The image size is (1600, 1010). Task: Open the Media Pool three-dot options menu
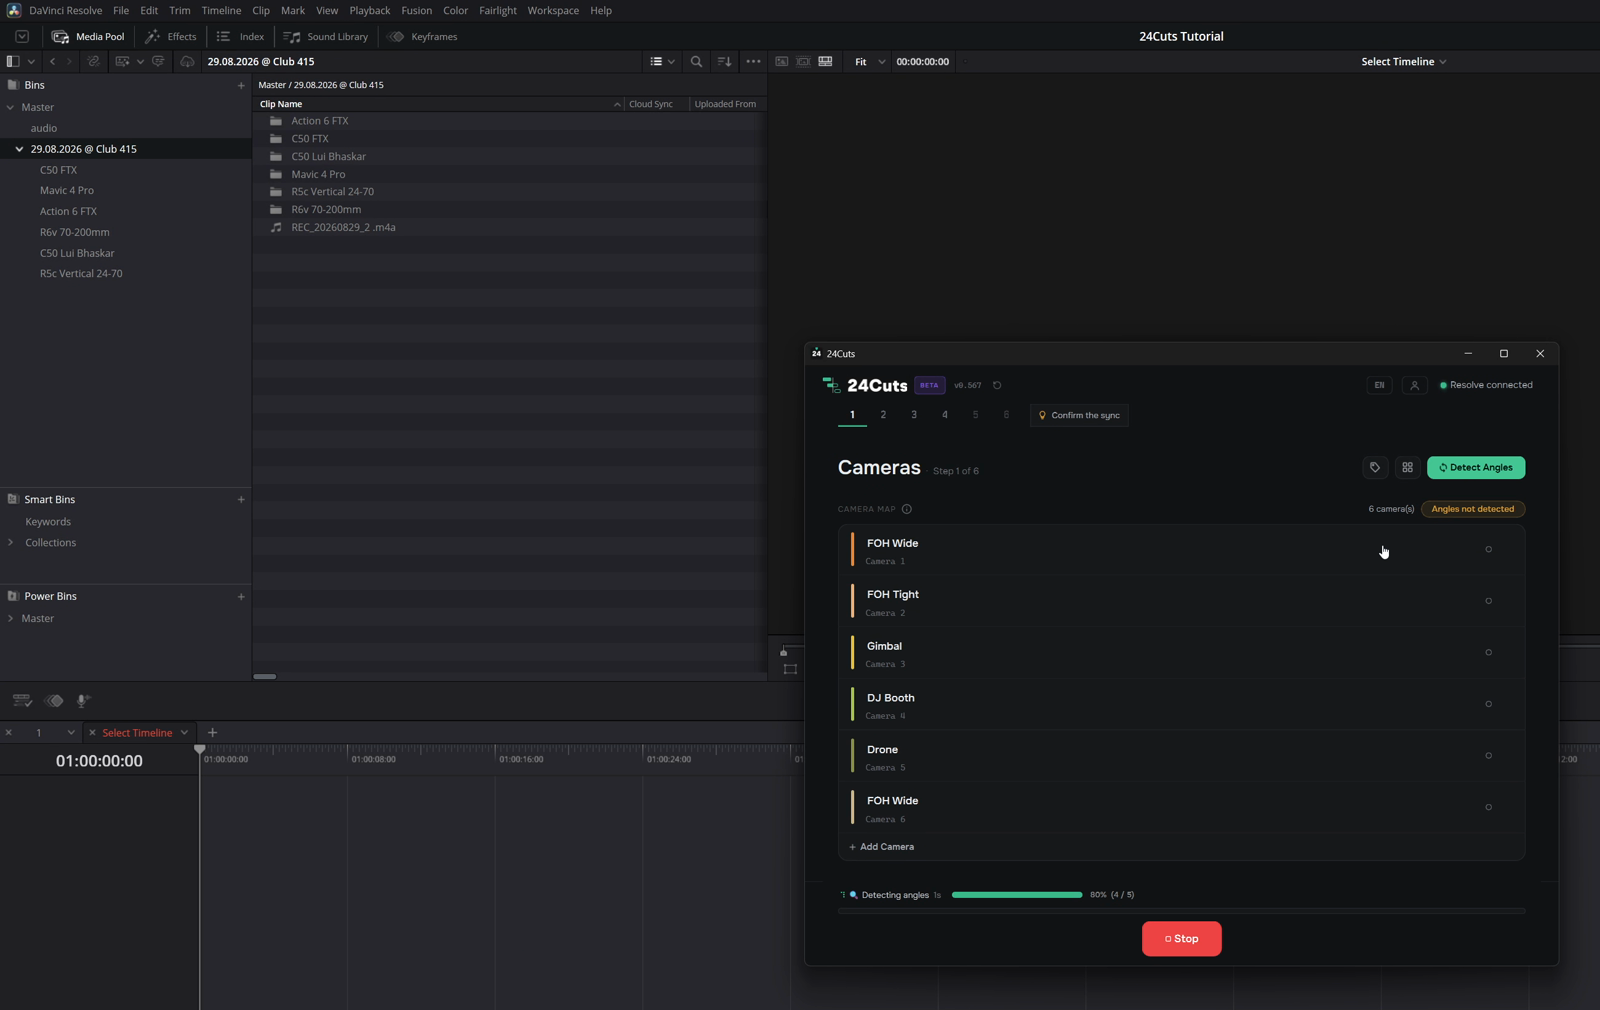tap(753, 62)
